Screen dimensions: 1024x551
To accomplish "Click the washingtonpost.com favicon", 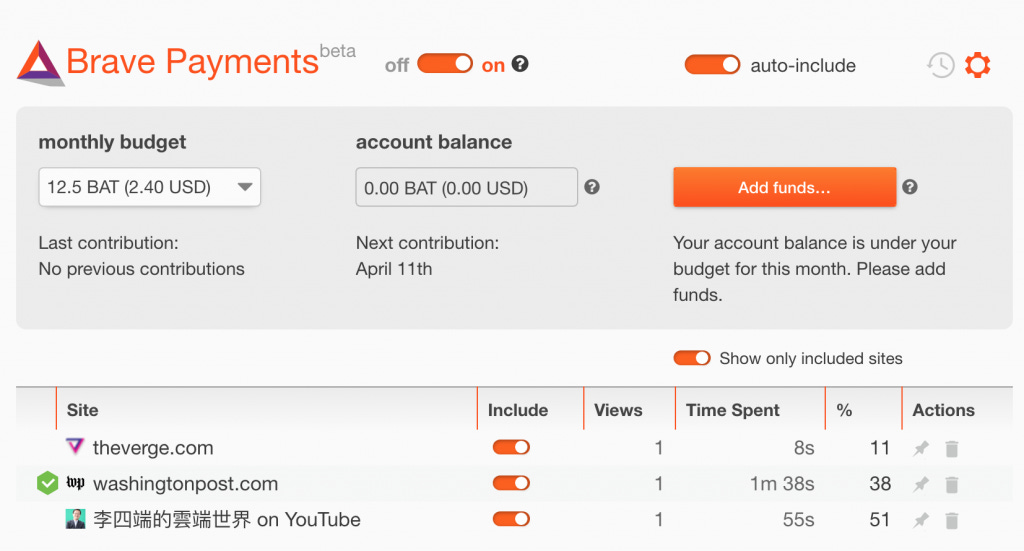I will 75,483.
